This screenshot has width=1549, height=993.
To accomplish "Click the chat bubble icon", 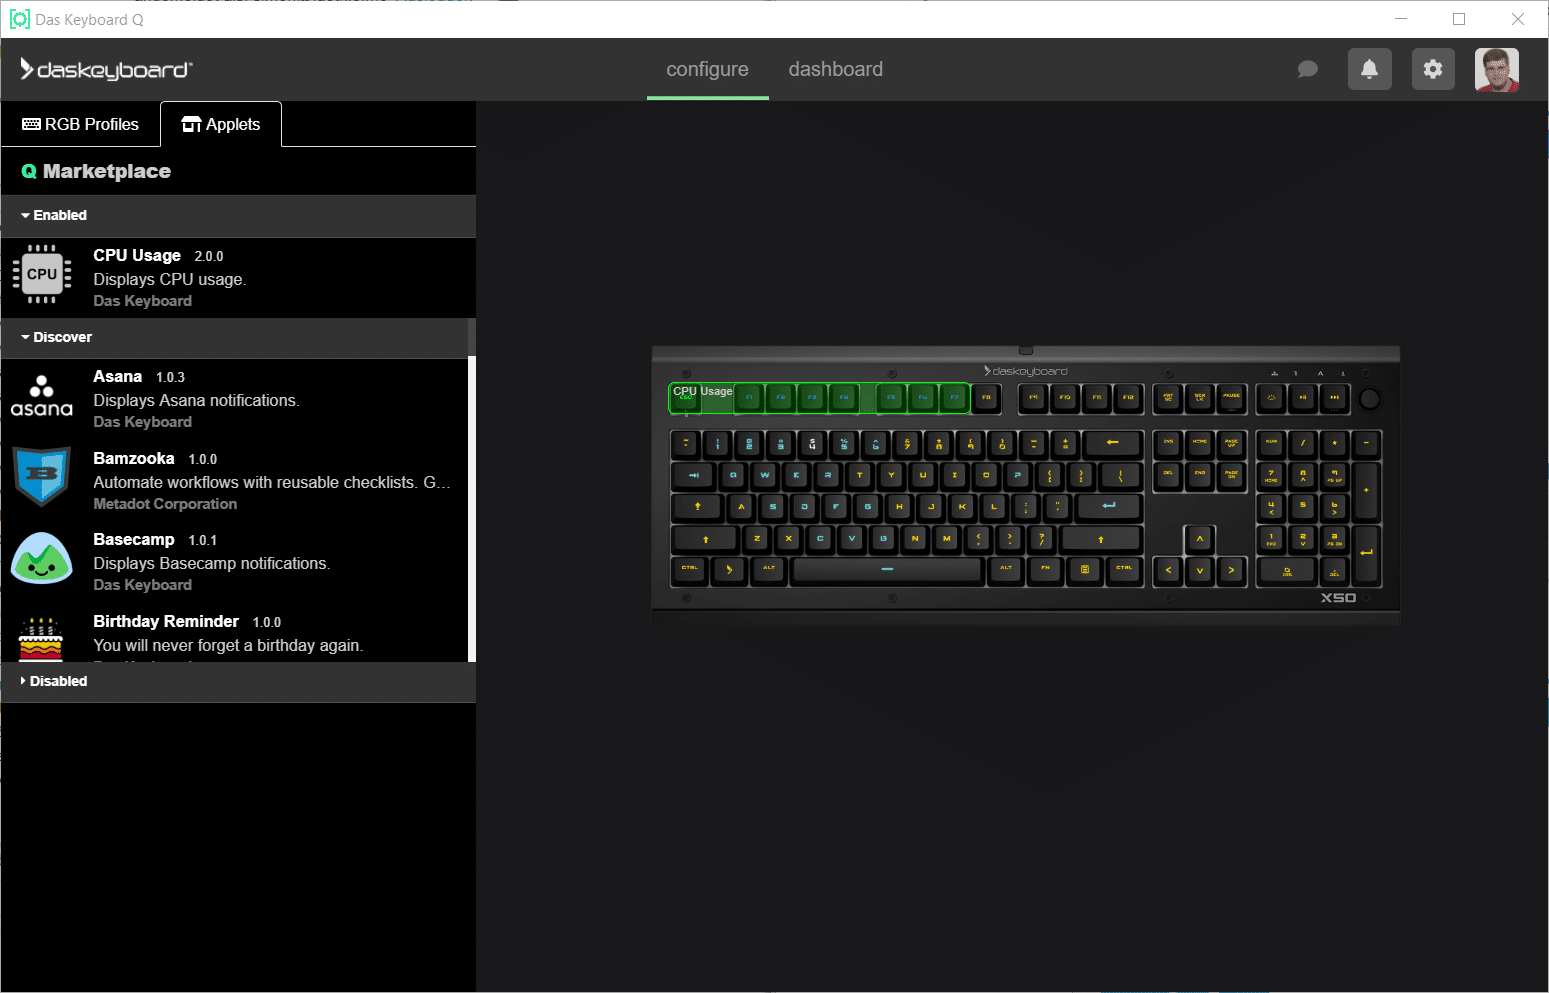I will pos(1307,69).
